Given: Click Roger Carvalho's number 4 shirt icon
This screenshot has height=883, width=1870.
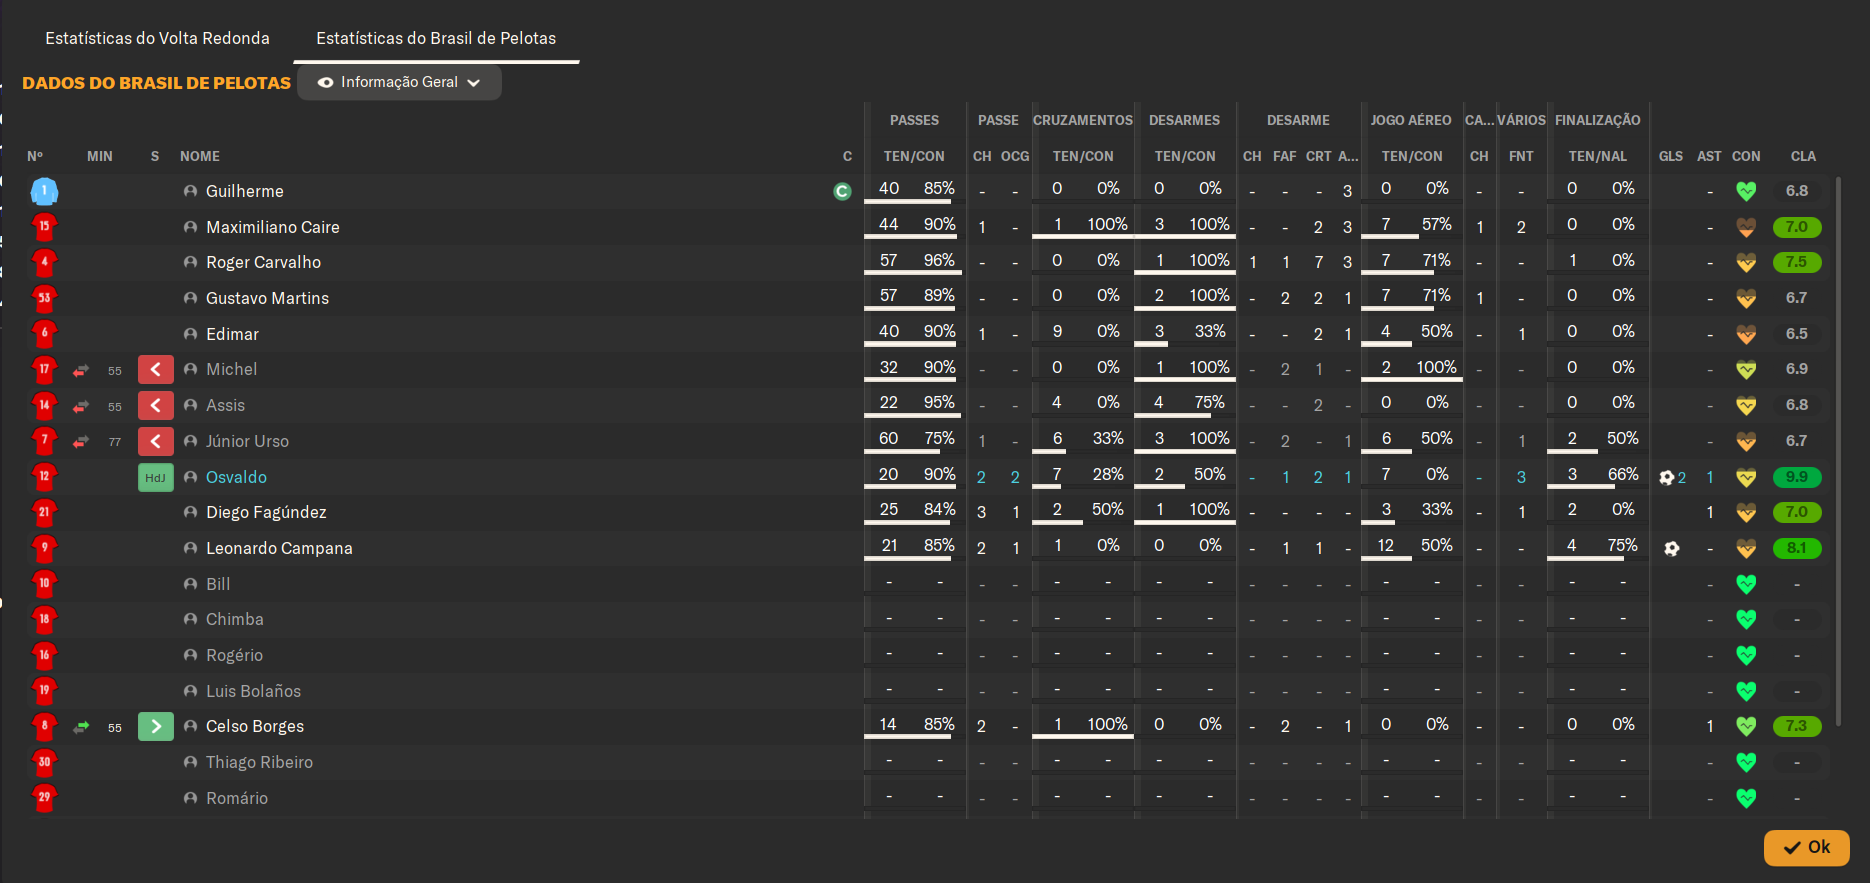Looking at the screenshot, I should (x=44, y=262).
